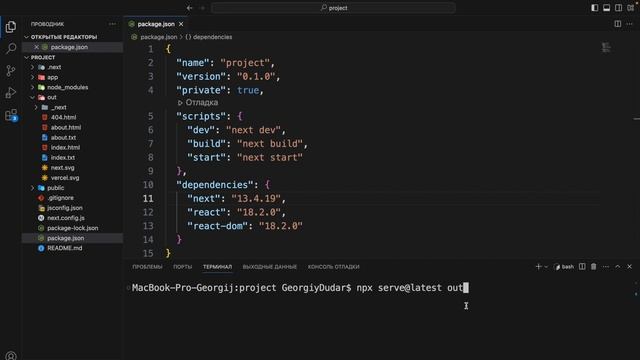Open Source Control view
The image size is (640, 360).
pyautogui.click(x=11, y=71)
